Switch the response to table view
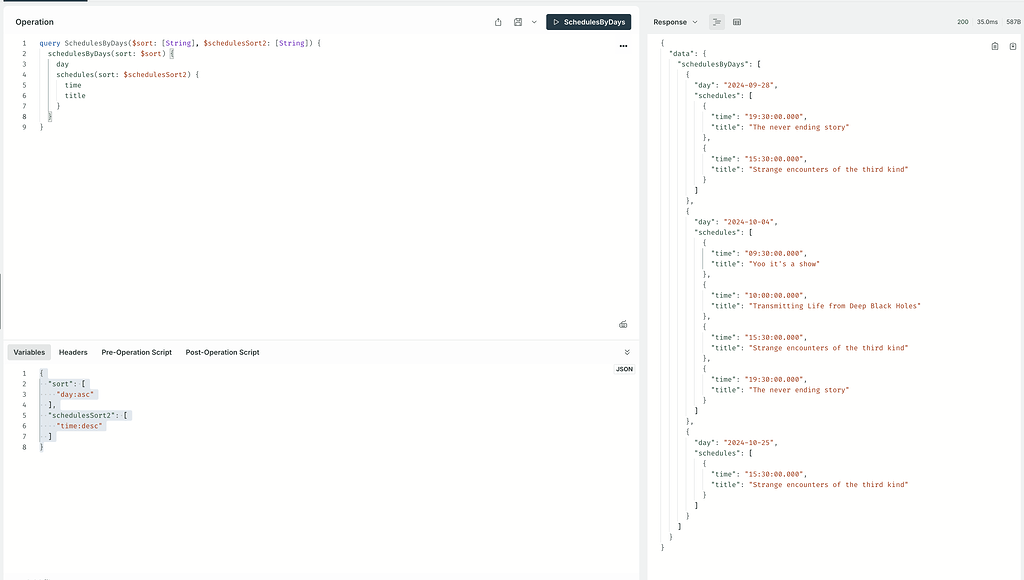The width and height of the screenshot is (1024, 580). (x=738, y=22)
